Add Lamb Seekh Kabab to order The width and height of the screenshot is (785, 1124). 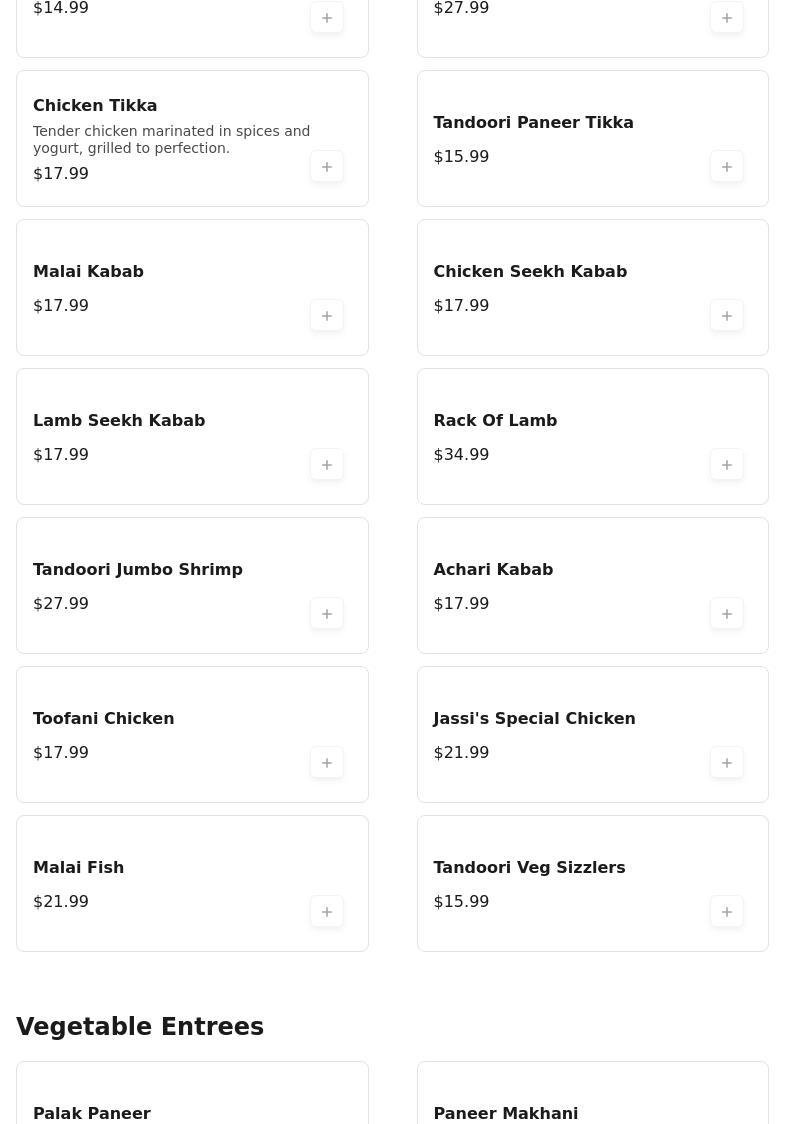tap(327, 465)
